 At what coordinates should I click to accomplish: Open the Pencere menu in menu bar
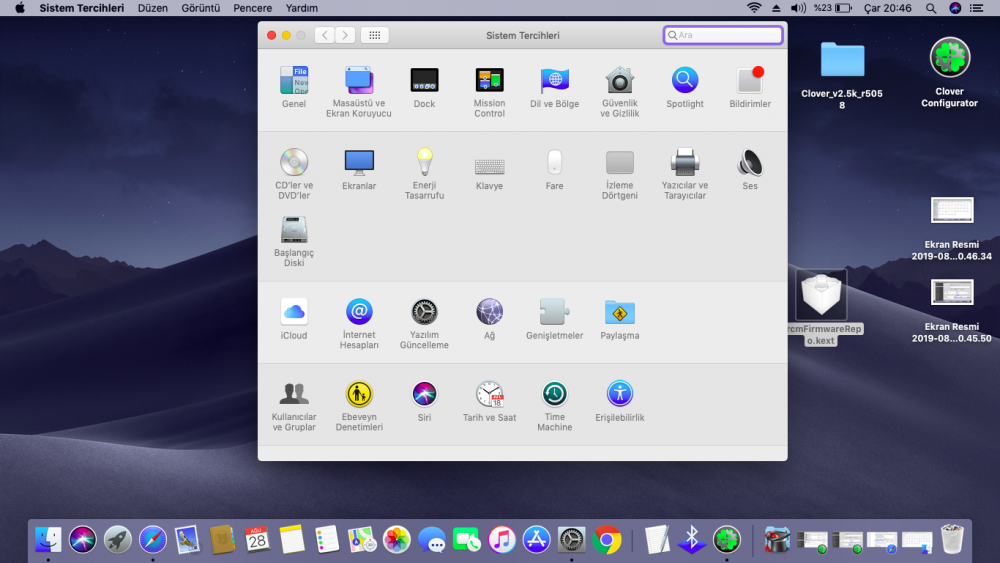click(x=252, y=8)
